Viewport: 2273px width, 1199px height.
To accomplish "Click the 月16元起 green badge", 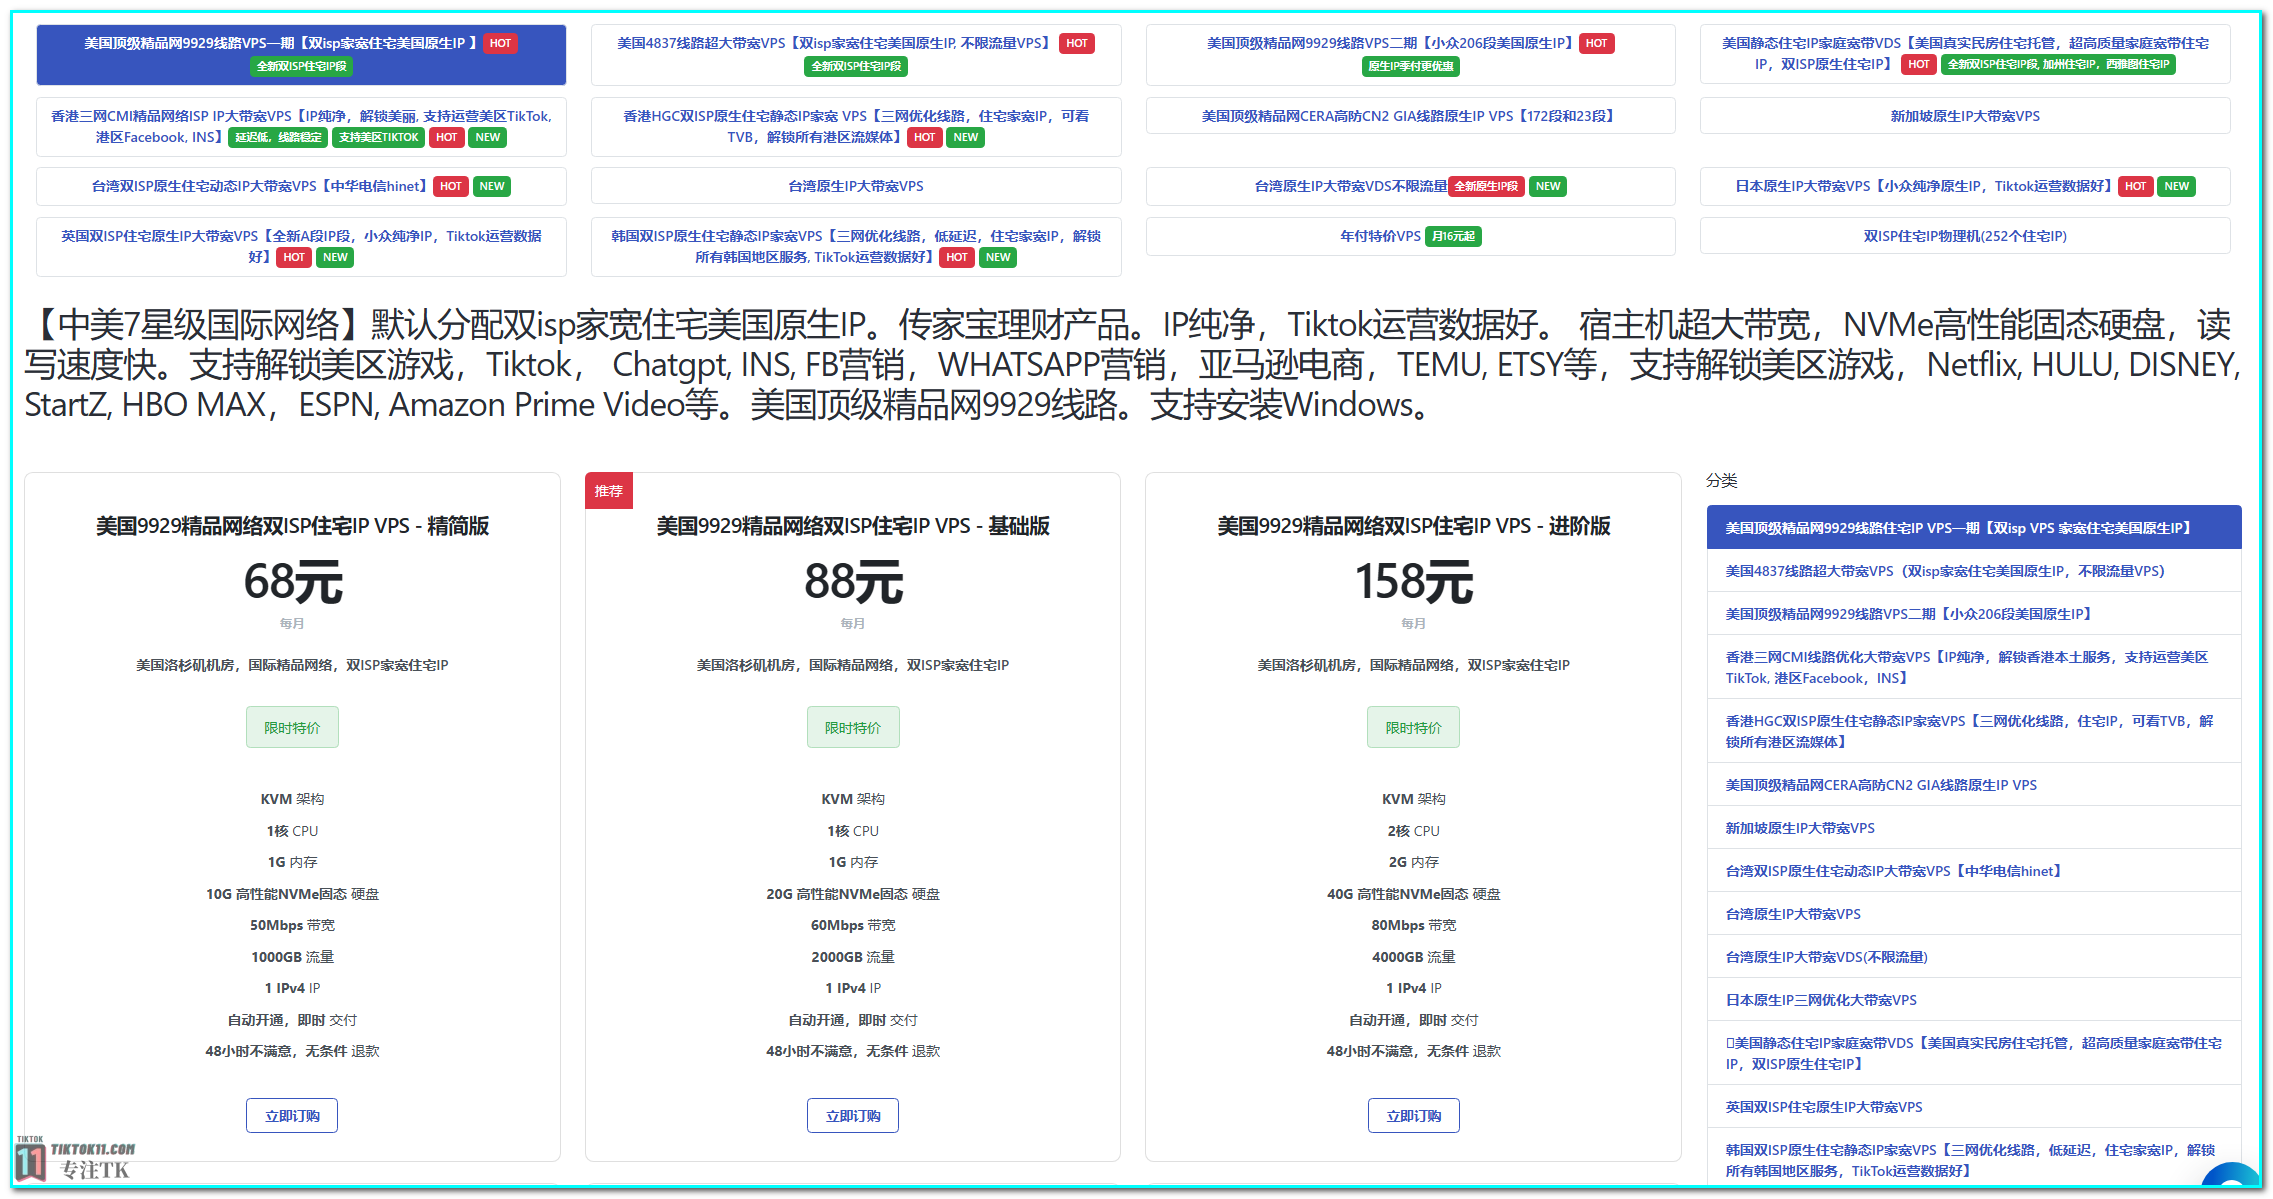I will [x=1453, y=237].
